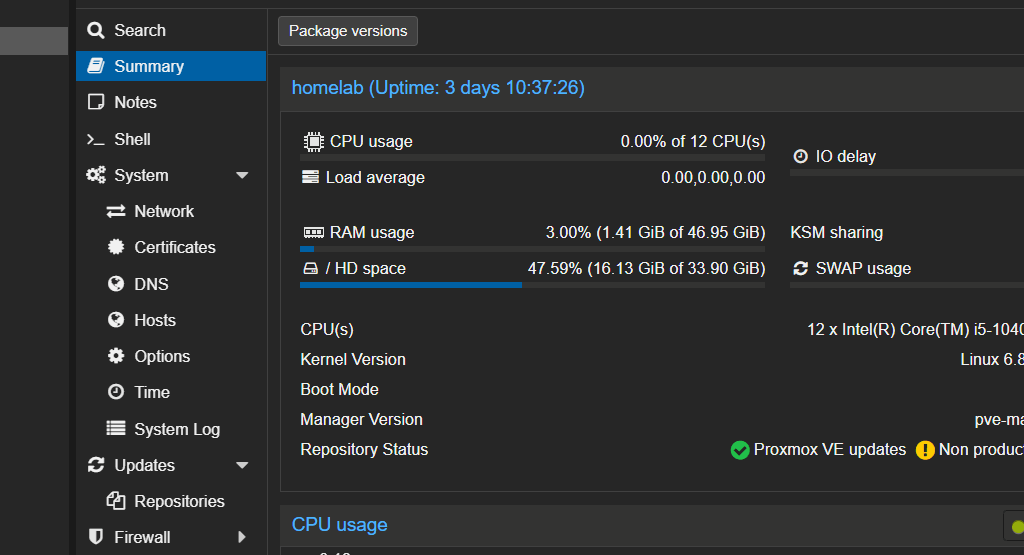Collapse the System section arrow
Image resolution: width=1024 pixels, height=555 pixels.
242,175
